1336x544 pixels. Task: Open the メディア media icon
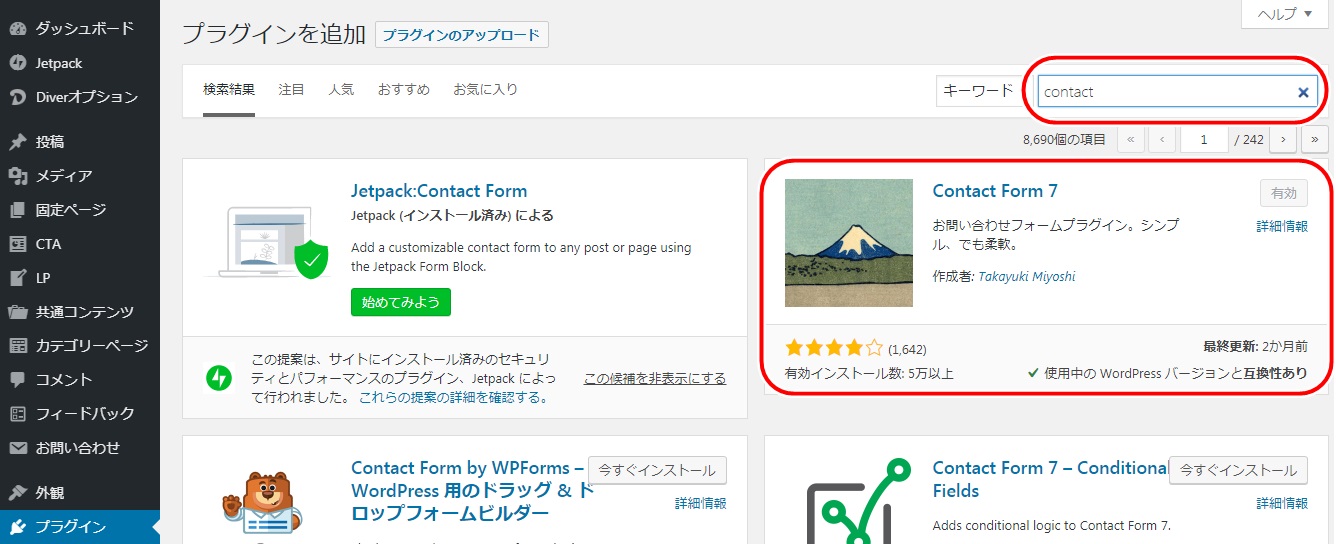point(17,176)
